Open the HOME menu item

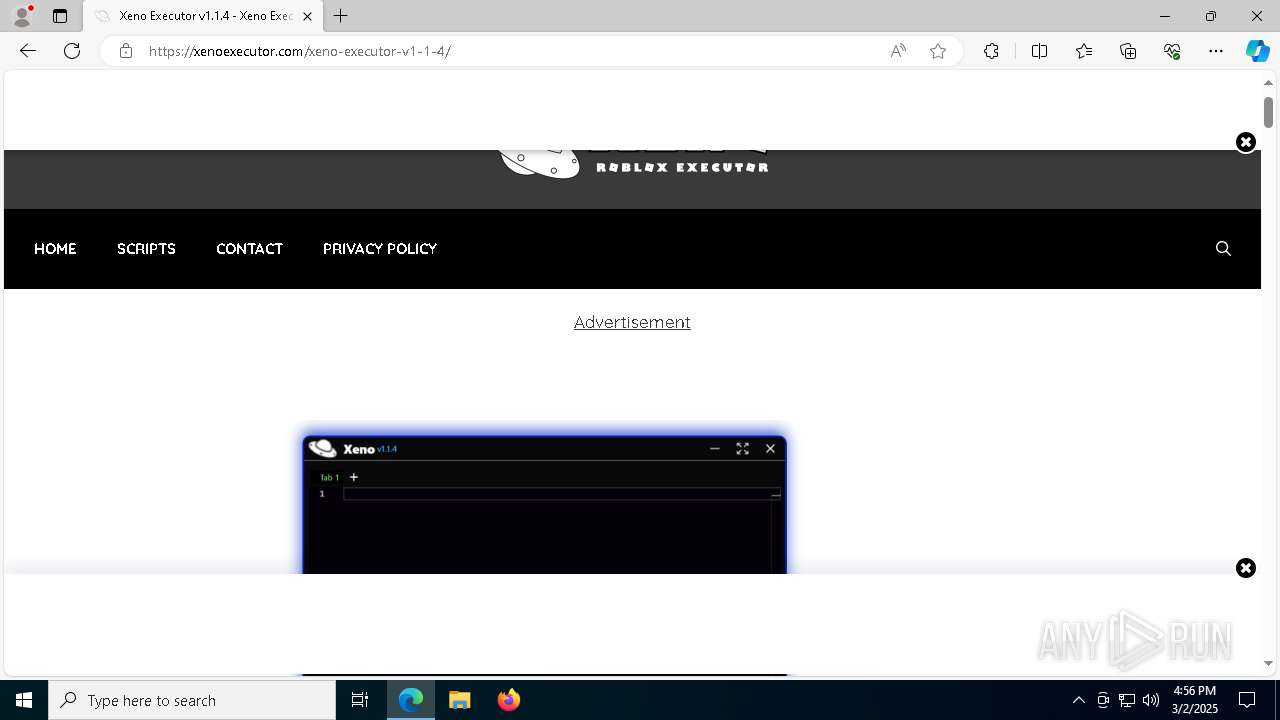(x=55, y=249)
